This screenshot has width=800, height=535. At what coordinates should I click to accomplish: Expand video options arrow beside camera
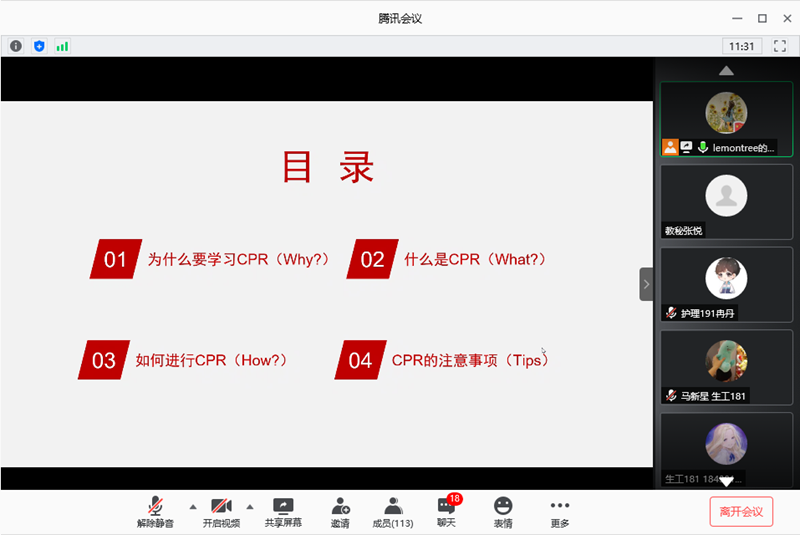click(250, 506)
